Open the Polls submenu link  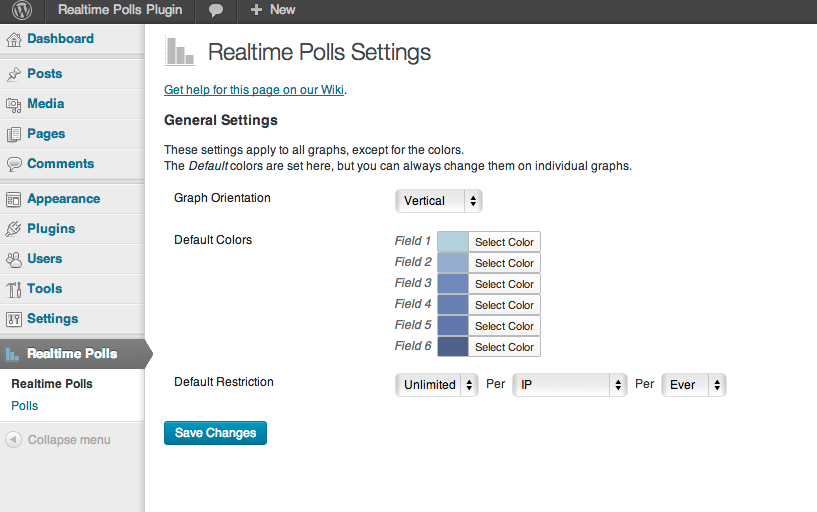click(x=24, y=406)
